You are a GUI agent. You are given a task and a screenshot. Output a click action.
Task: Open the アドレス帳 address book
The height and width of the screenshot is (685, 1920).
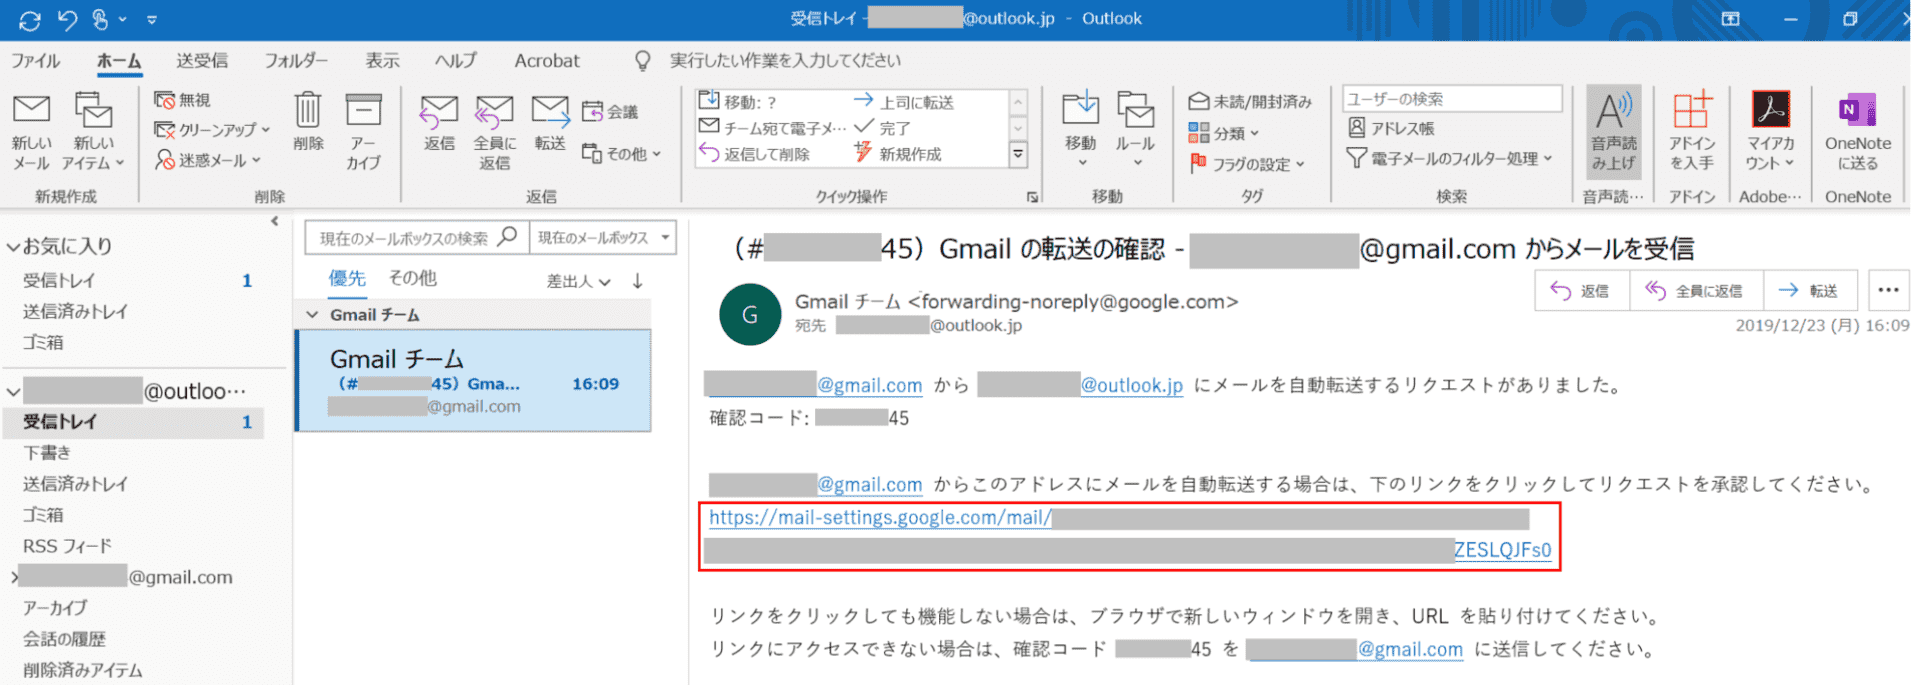point(1391,128)
